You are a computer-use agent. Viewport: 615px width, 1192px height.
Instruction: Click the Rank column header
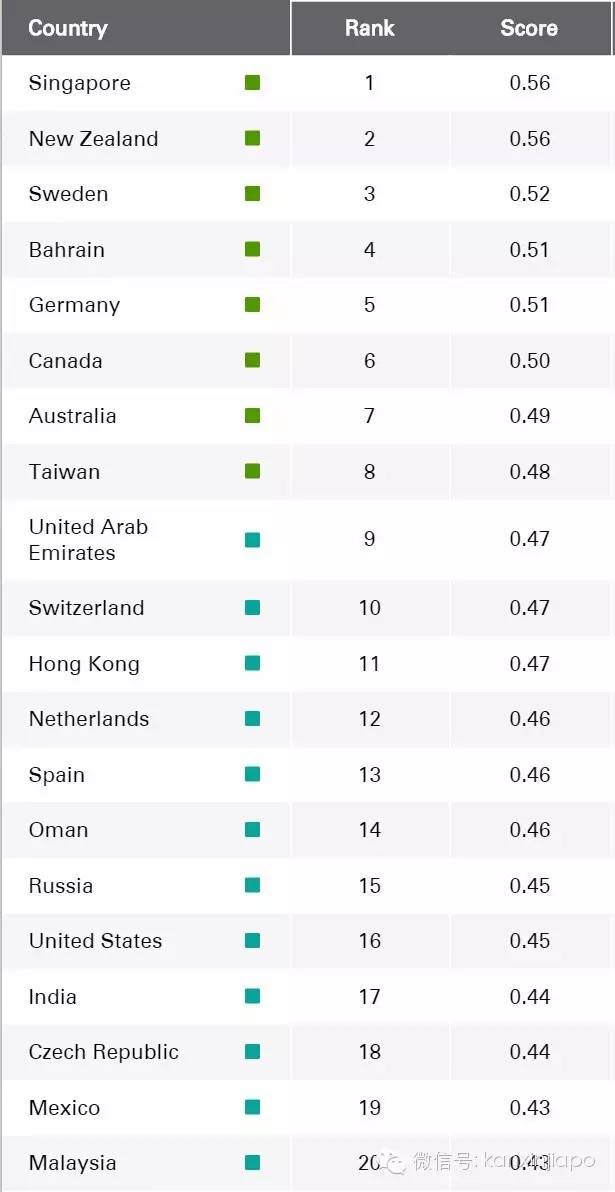pyautogui.click(x=370, y=28)
